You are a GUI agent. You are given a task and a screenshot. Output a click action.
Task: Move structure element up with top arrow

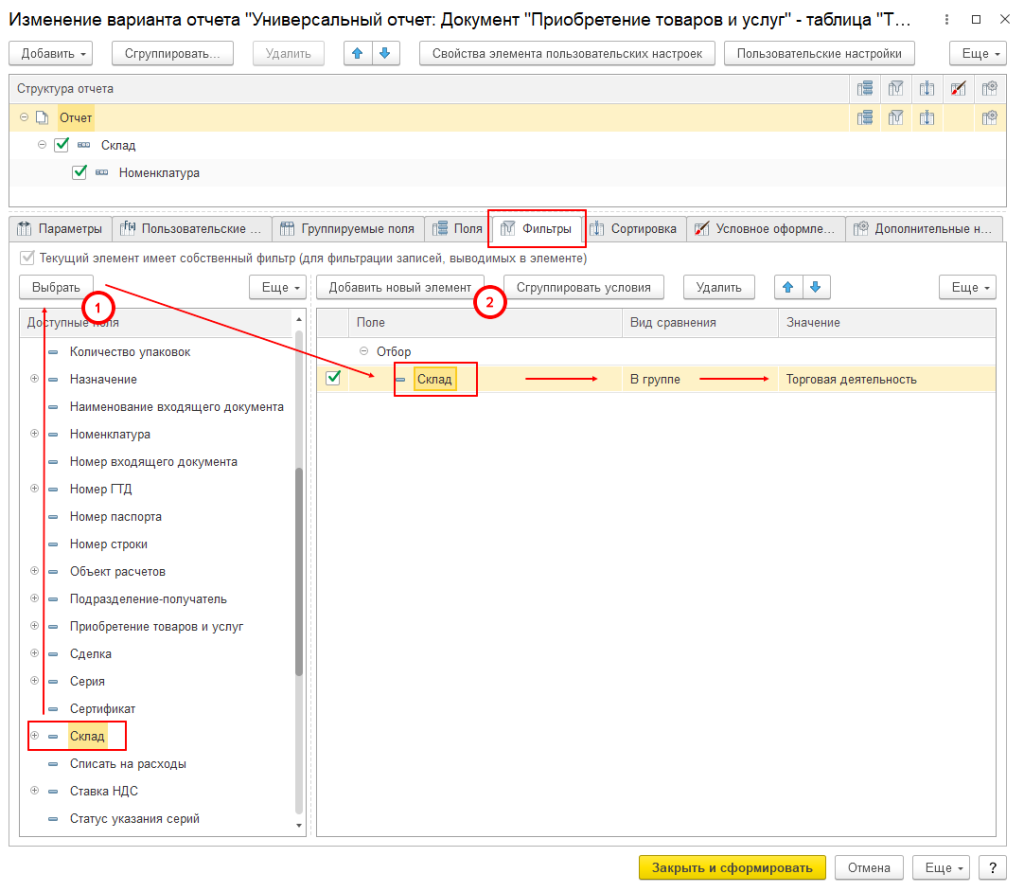point(358,54)
